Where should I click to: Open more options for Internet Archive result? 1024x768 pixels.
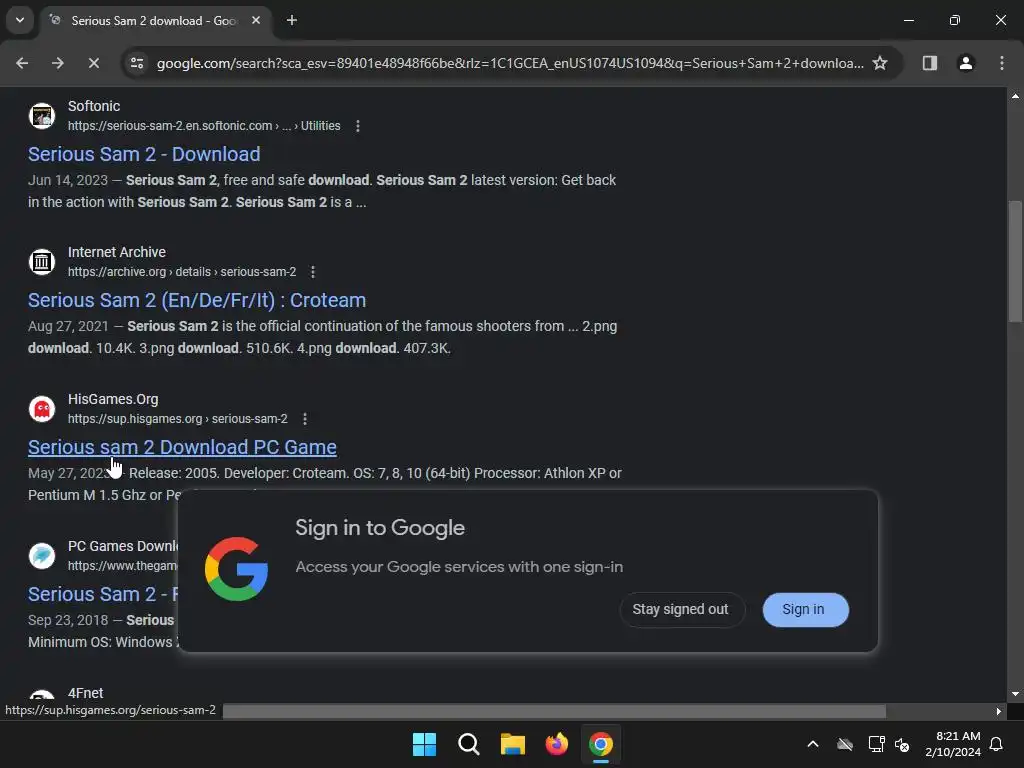pos(313,272)
